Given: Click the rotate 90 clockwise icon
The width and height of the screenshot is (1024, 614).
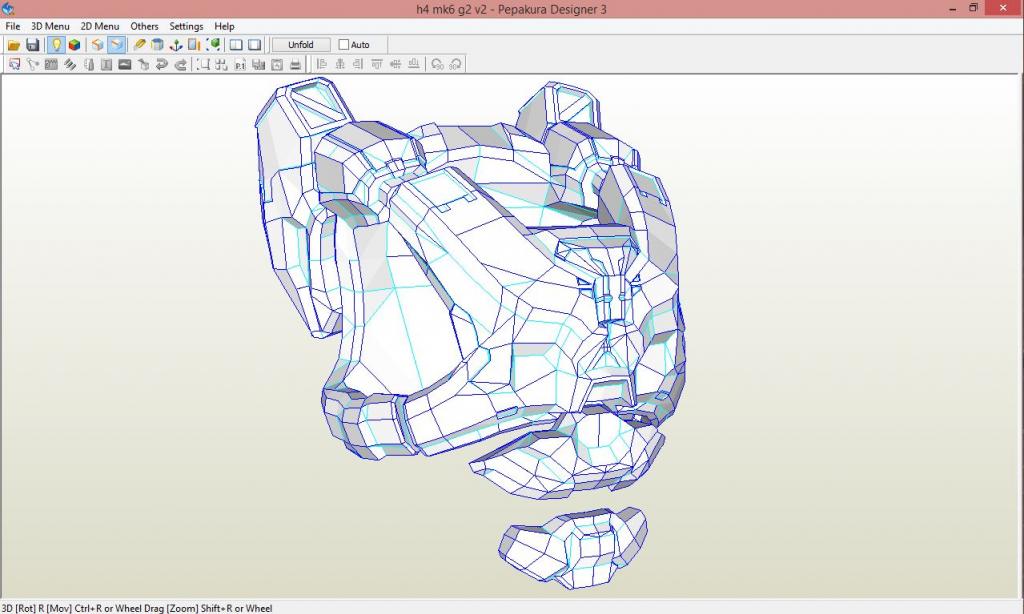Looking at the screenshot, I should (x=455, y=64).
